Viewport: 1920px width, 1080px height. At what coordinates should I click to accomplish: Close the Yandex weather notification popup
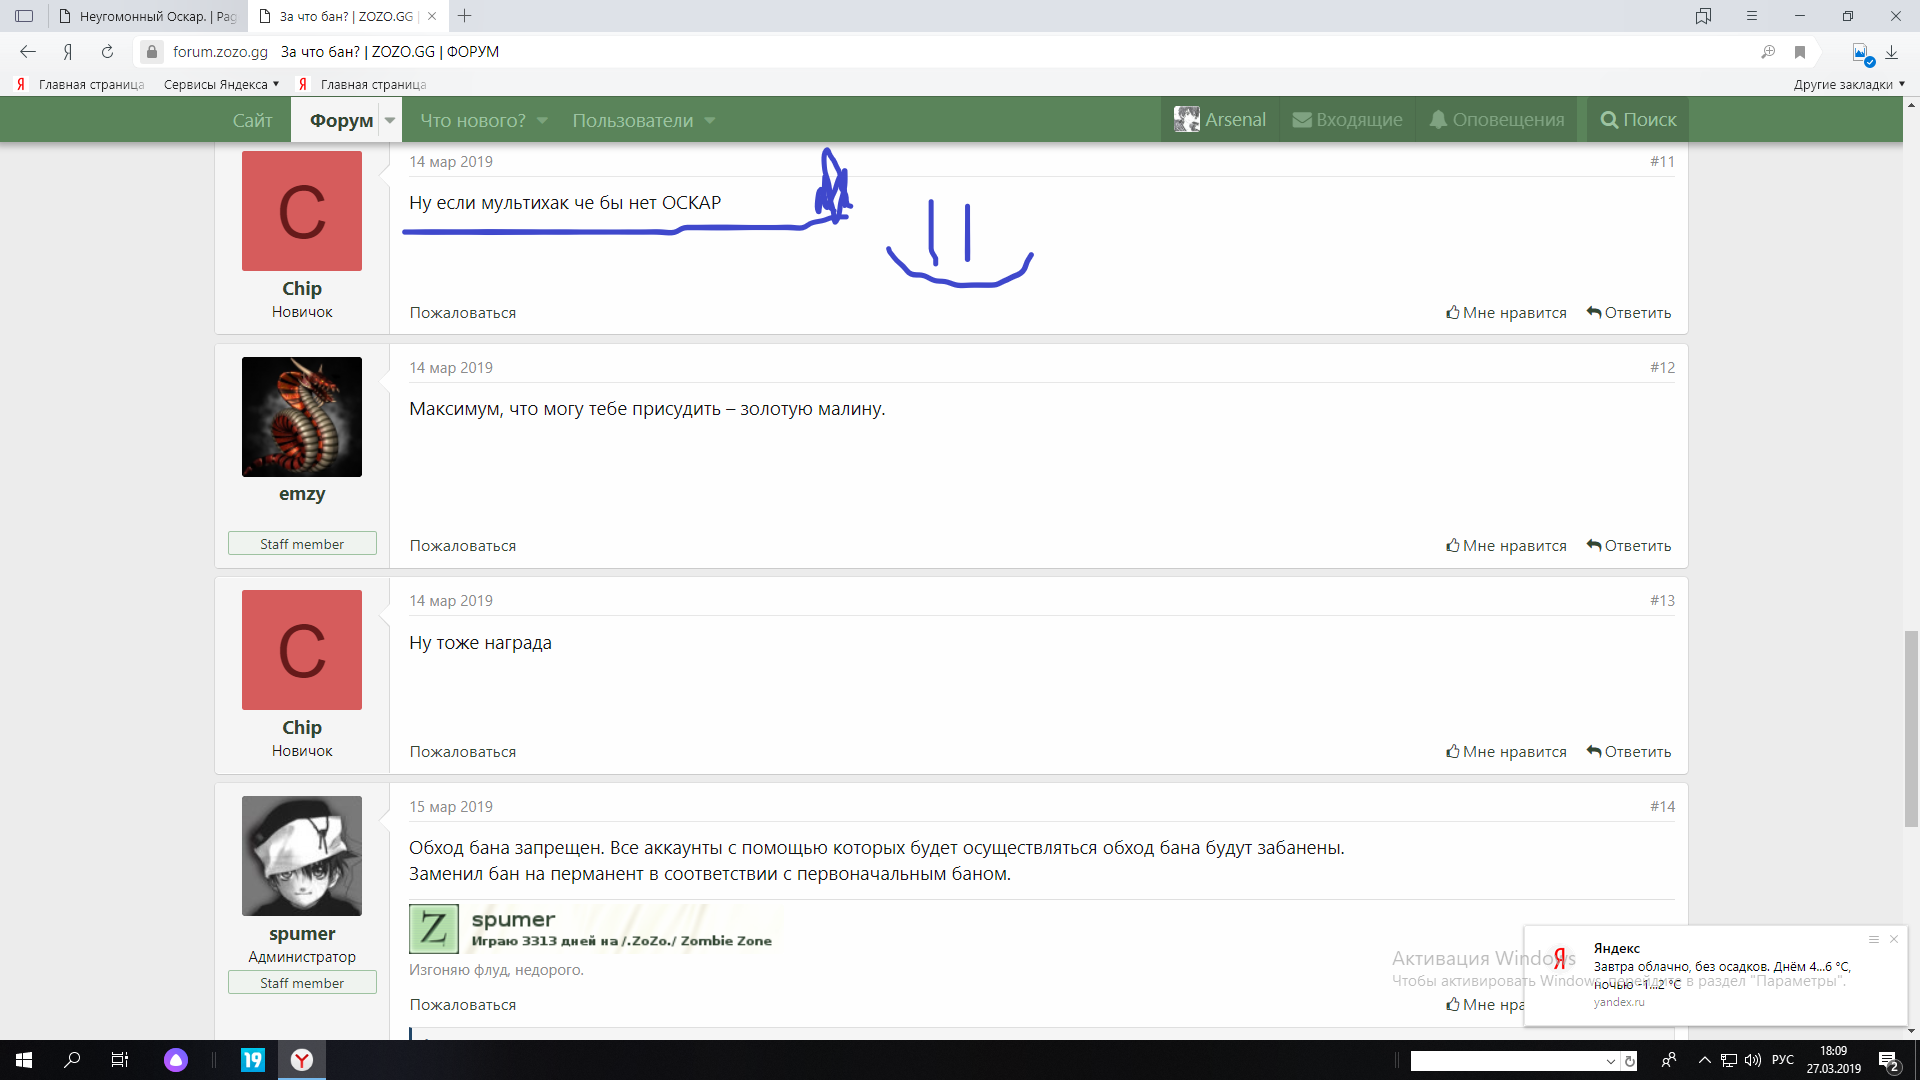click(1893, 939)
